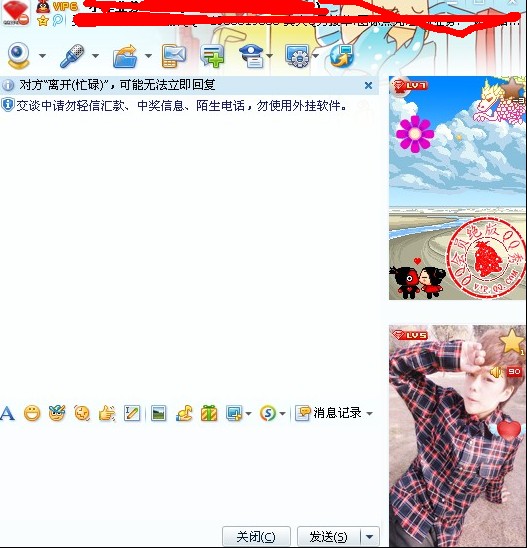The image size is (527, 548).
Task: Click the magnifier icon beside the star
Action: 58,20
